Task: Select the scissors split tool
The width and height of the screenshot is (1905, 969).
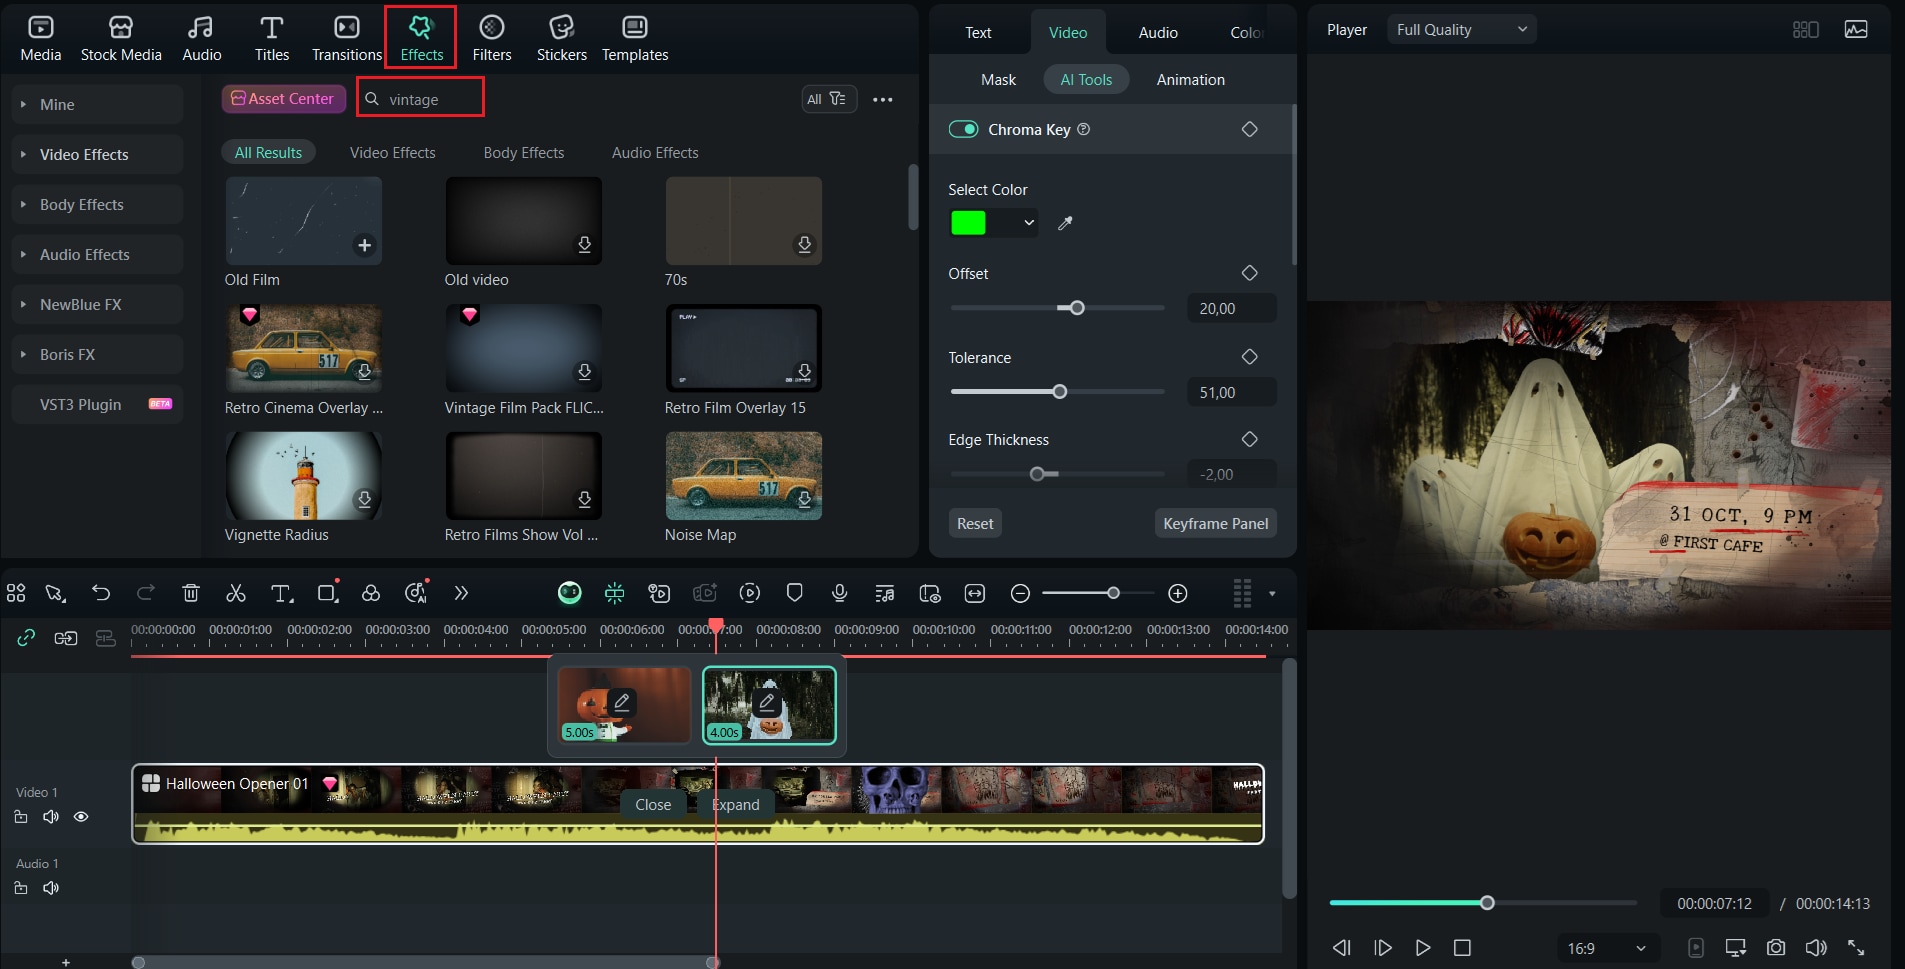Action: 236,593
